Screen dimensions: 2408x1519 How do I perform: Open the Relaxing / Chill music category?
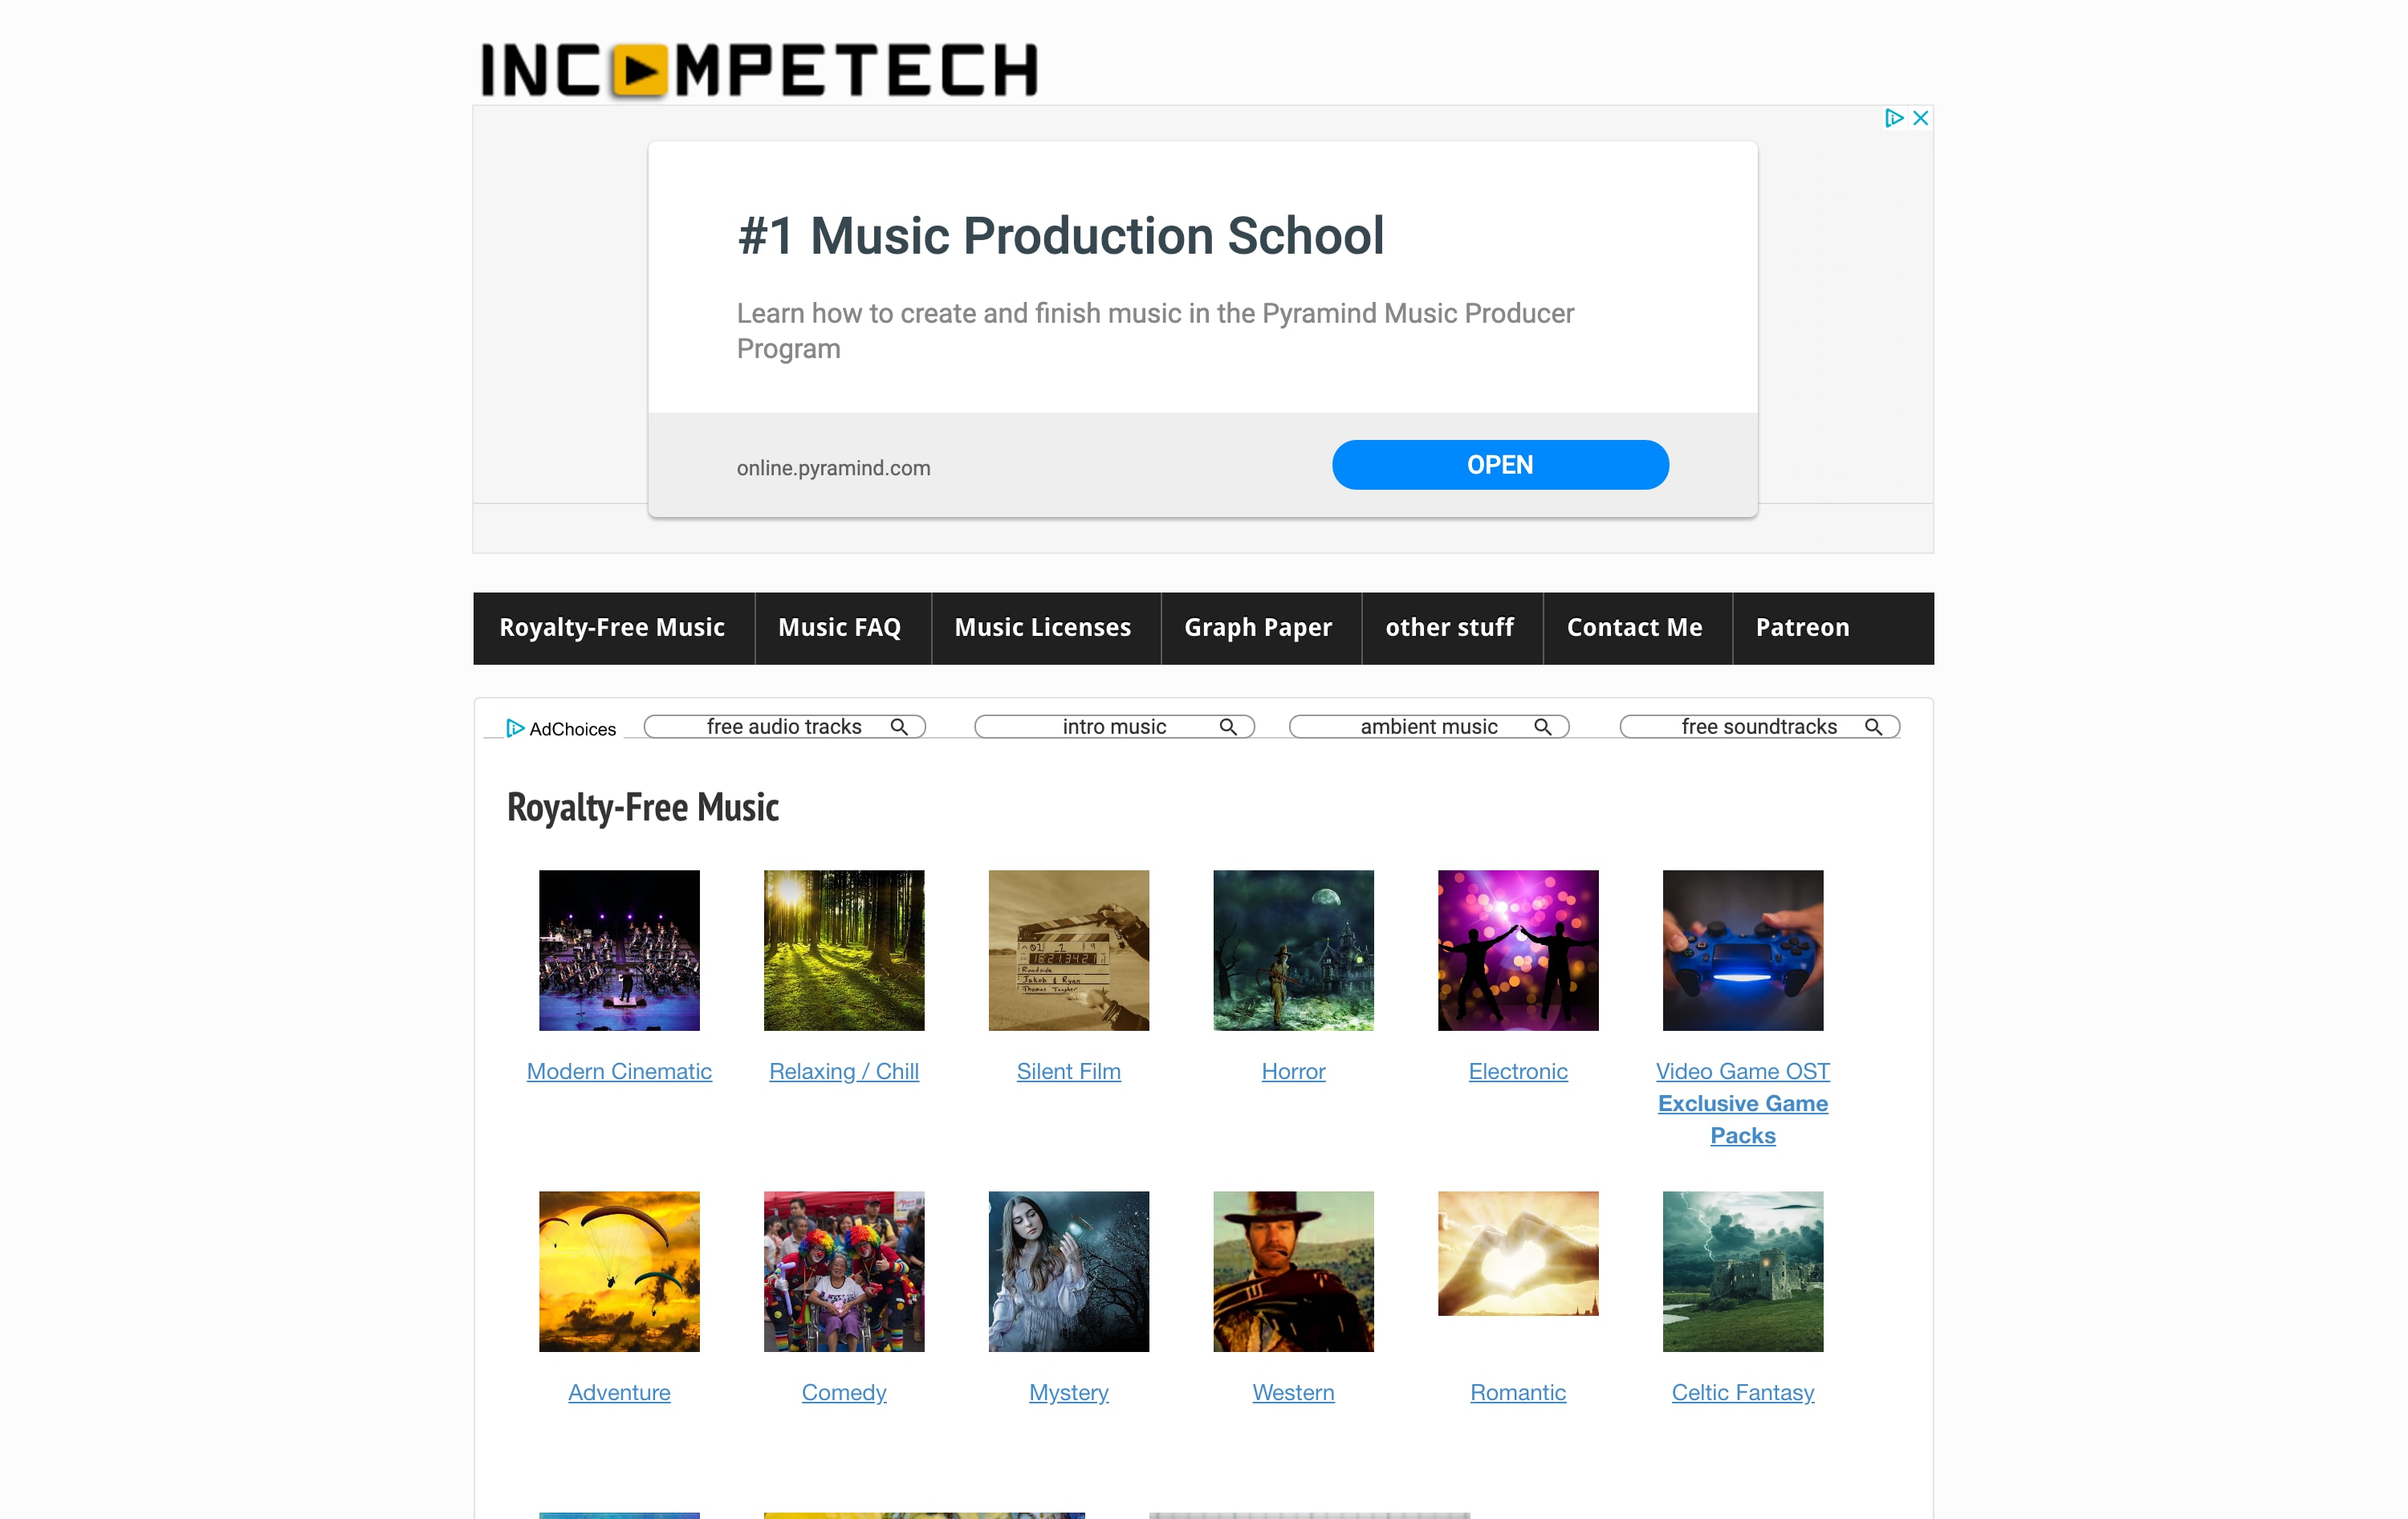tap(843, 1071)
